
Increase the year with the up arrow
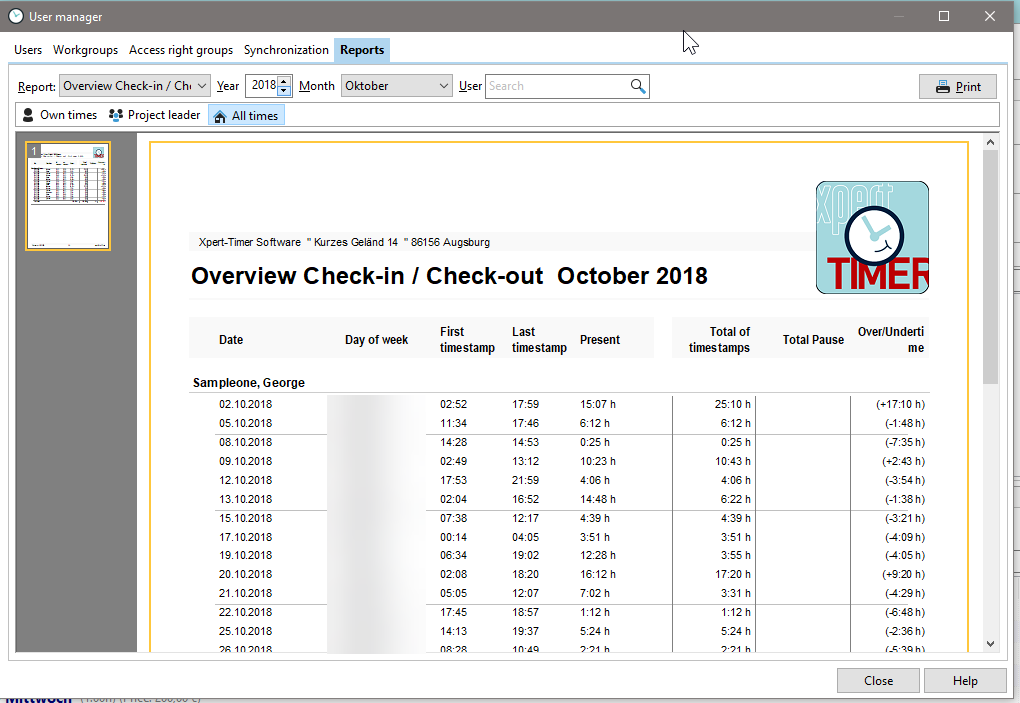[284, 81]
